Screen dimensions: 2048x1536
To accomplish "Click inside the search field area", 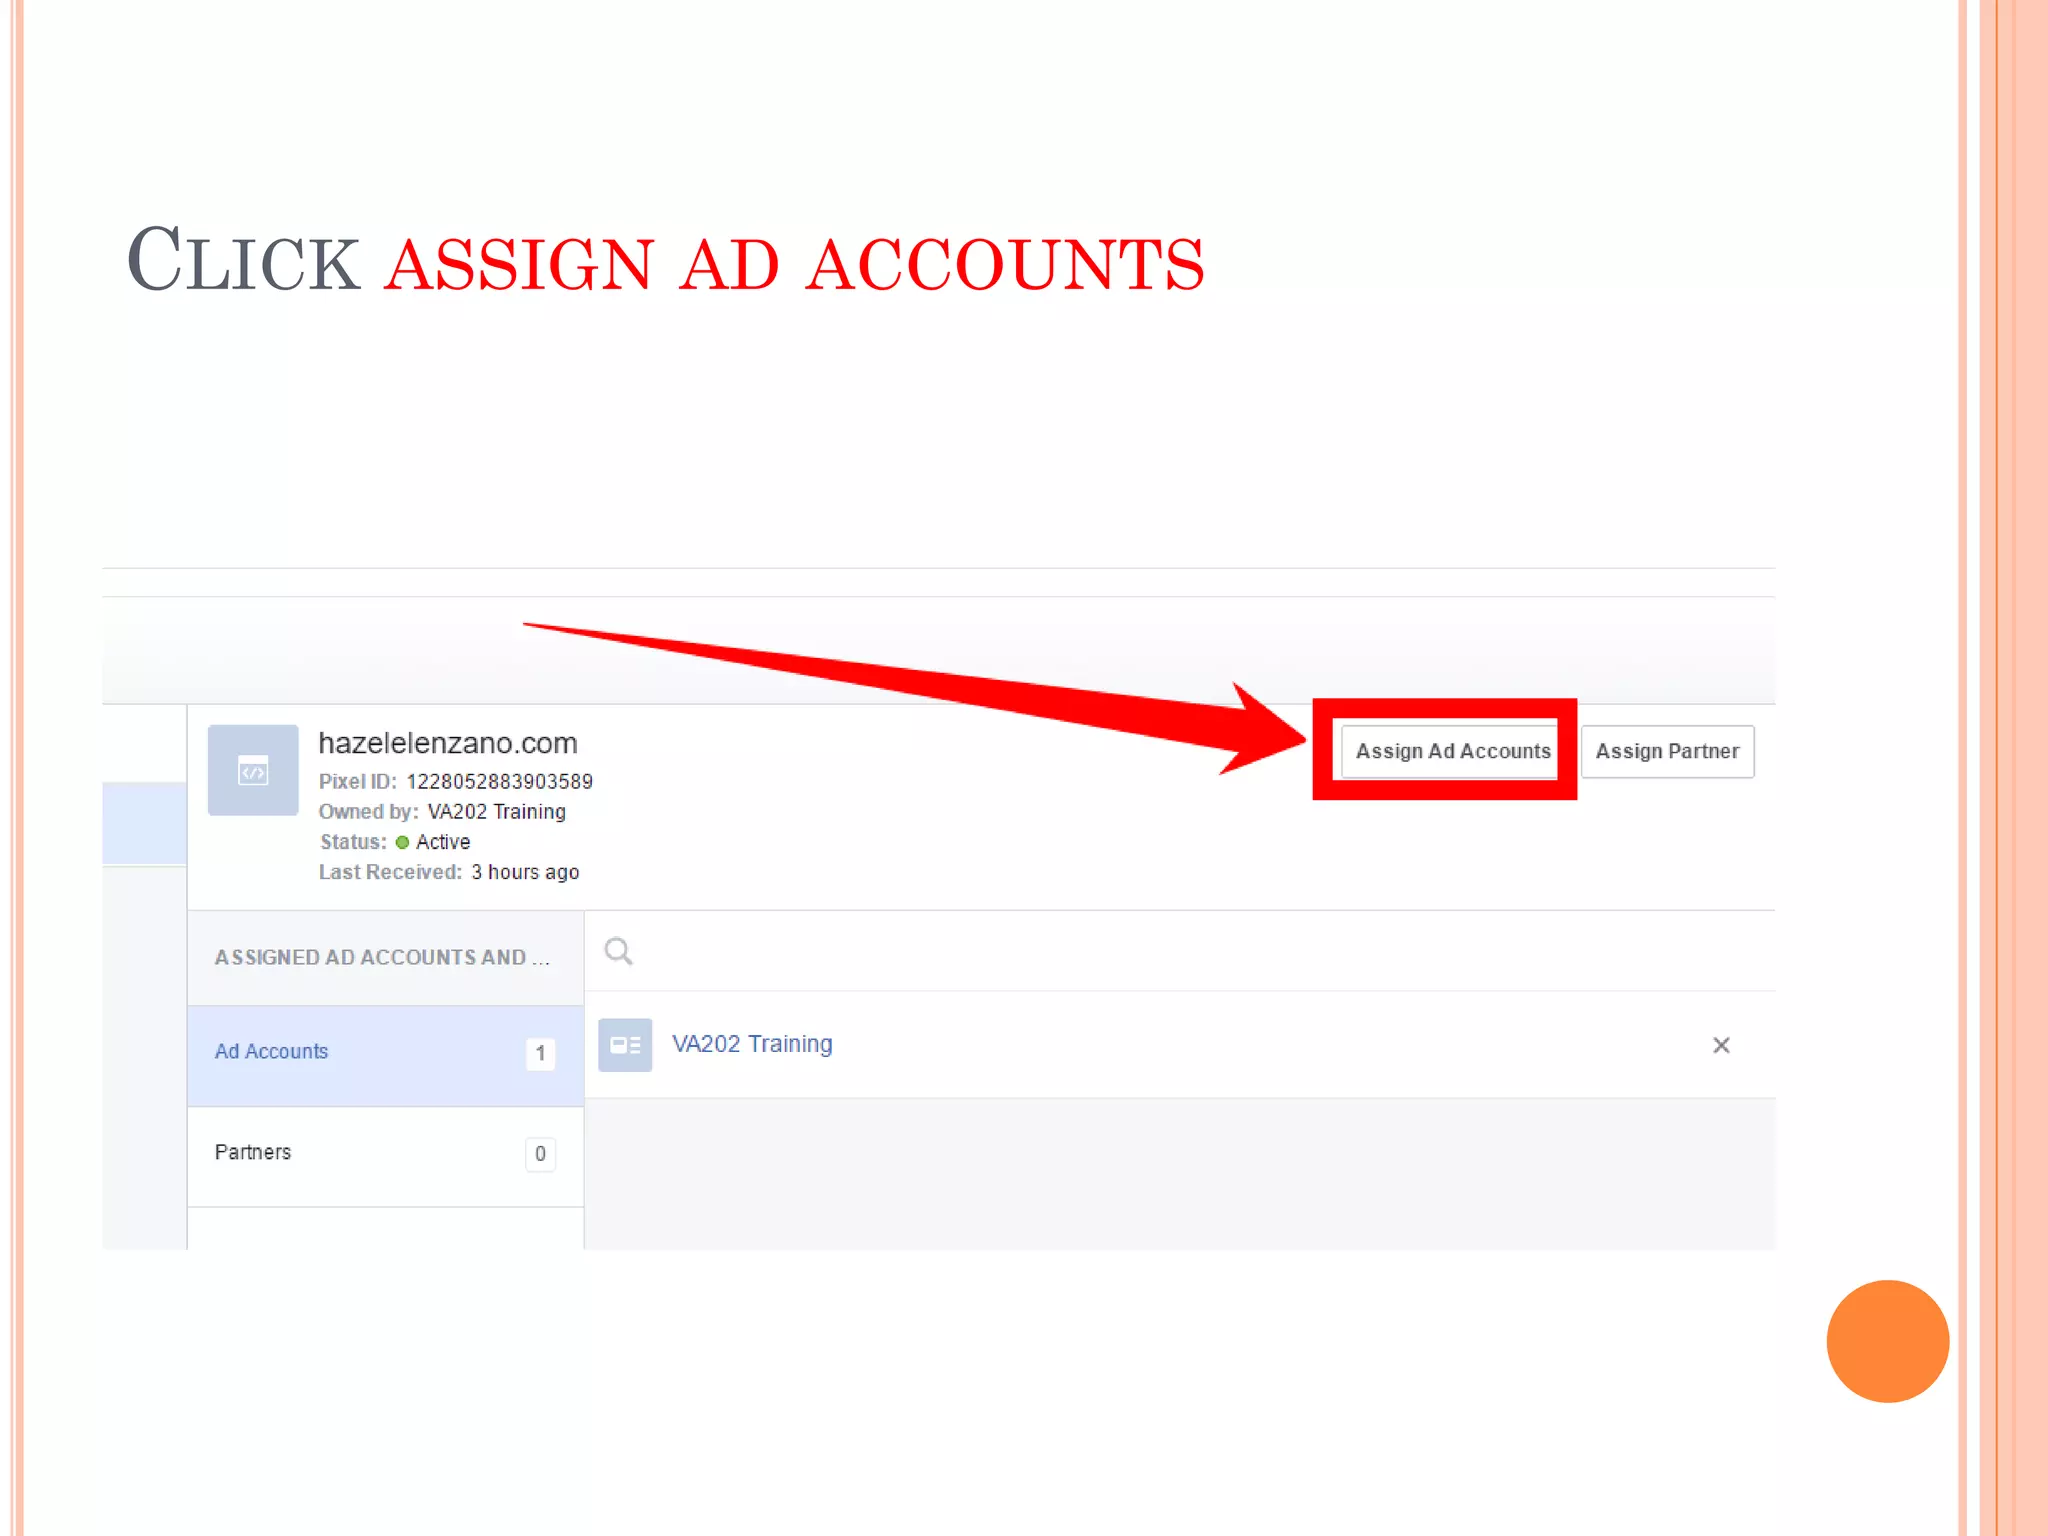I will click(x=1180, y=951).
